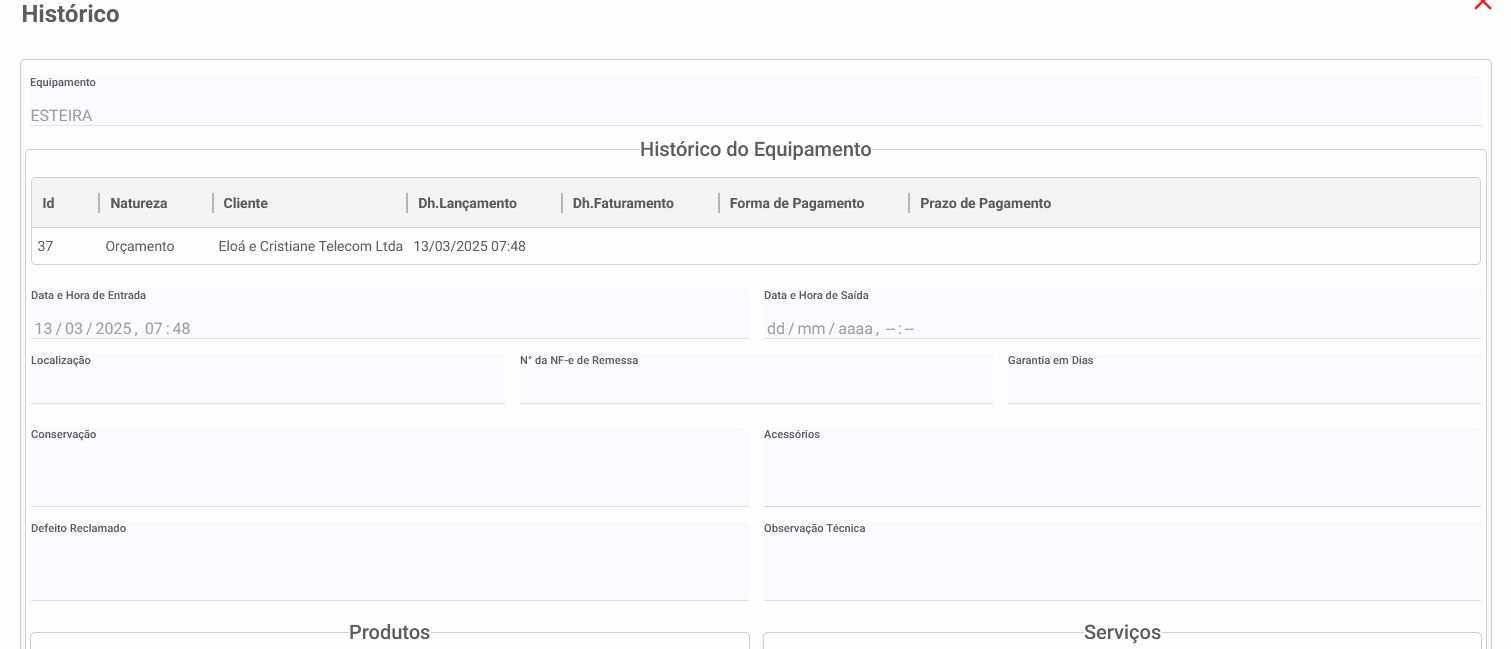Click client Eloá e Cristiane Telecom Ltda

tap(311, 246)
